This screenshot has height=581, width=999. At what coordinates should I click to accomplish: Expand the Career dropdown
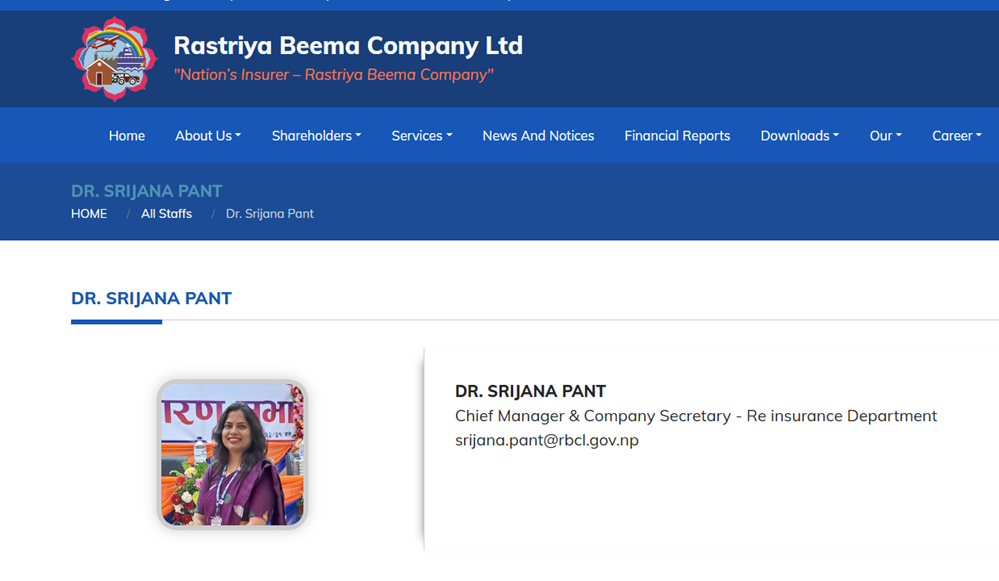[x=957, y=136]
